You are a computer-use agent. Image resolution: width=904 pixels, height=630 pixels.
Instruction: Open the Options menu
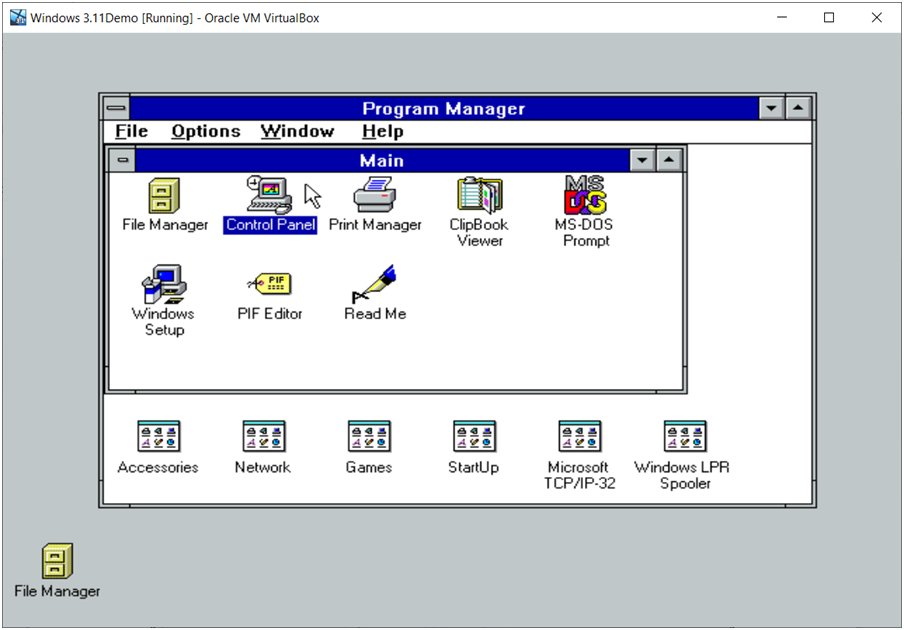(x=206, y=131)
